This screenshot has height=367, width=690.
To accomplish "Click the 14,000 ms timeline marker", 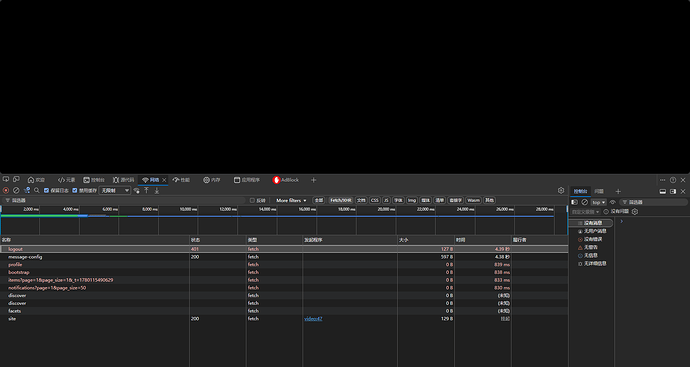I will pos(268,209).
